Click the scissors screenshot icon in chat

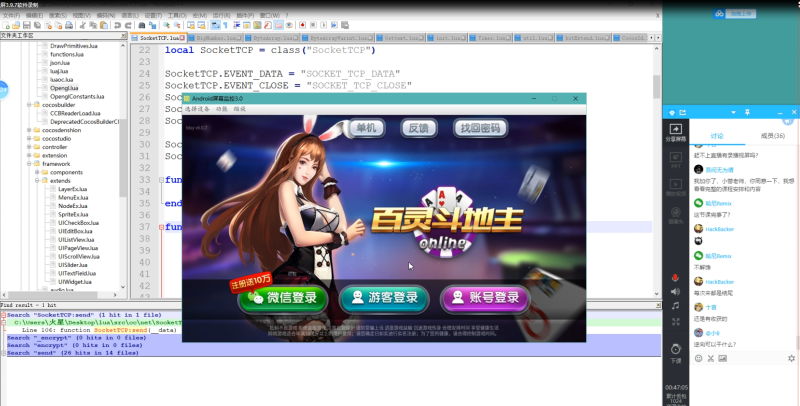coord(711,359)
